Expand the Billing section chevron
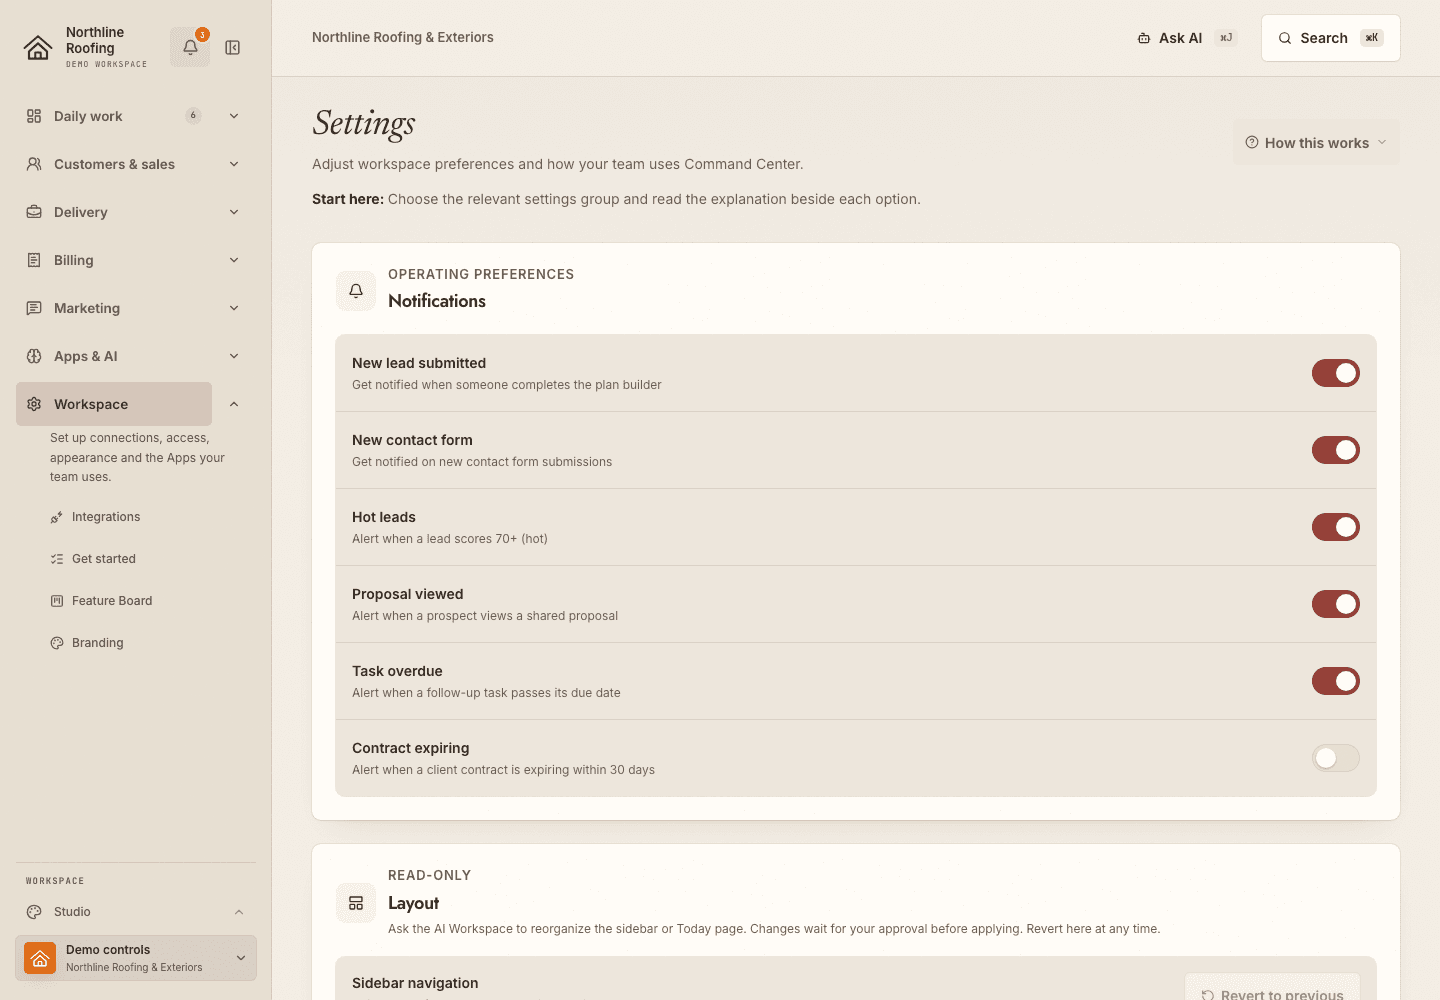Viewport: 1440px width, 1000px height. coord(234,260)
